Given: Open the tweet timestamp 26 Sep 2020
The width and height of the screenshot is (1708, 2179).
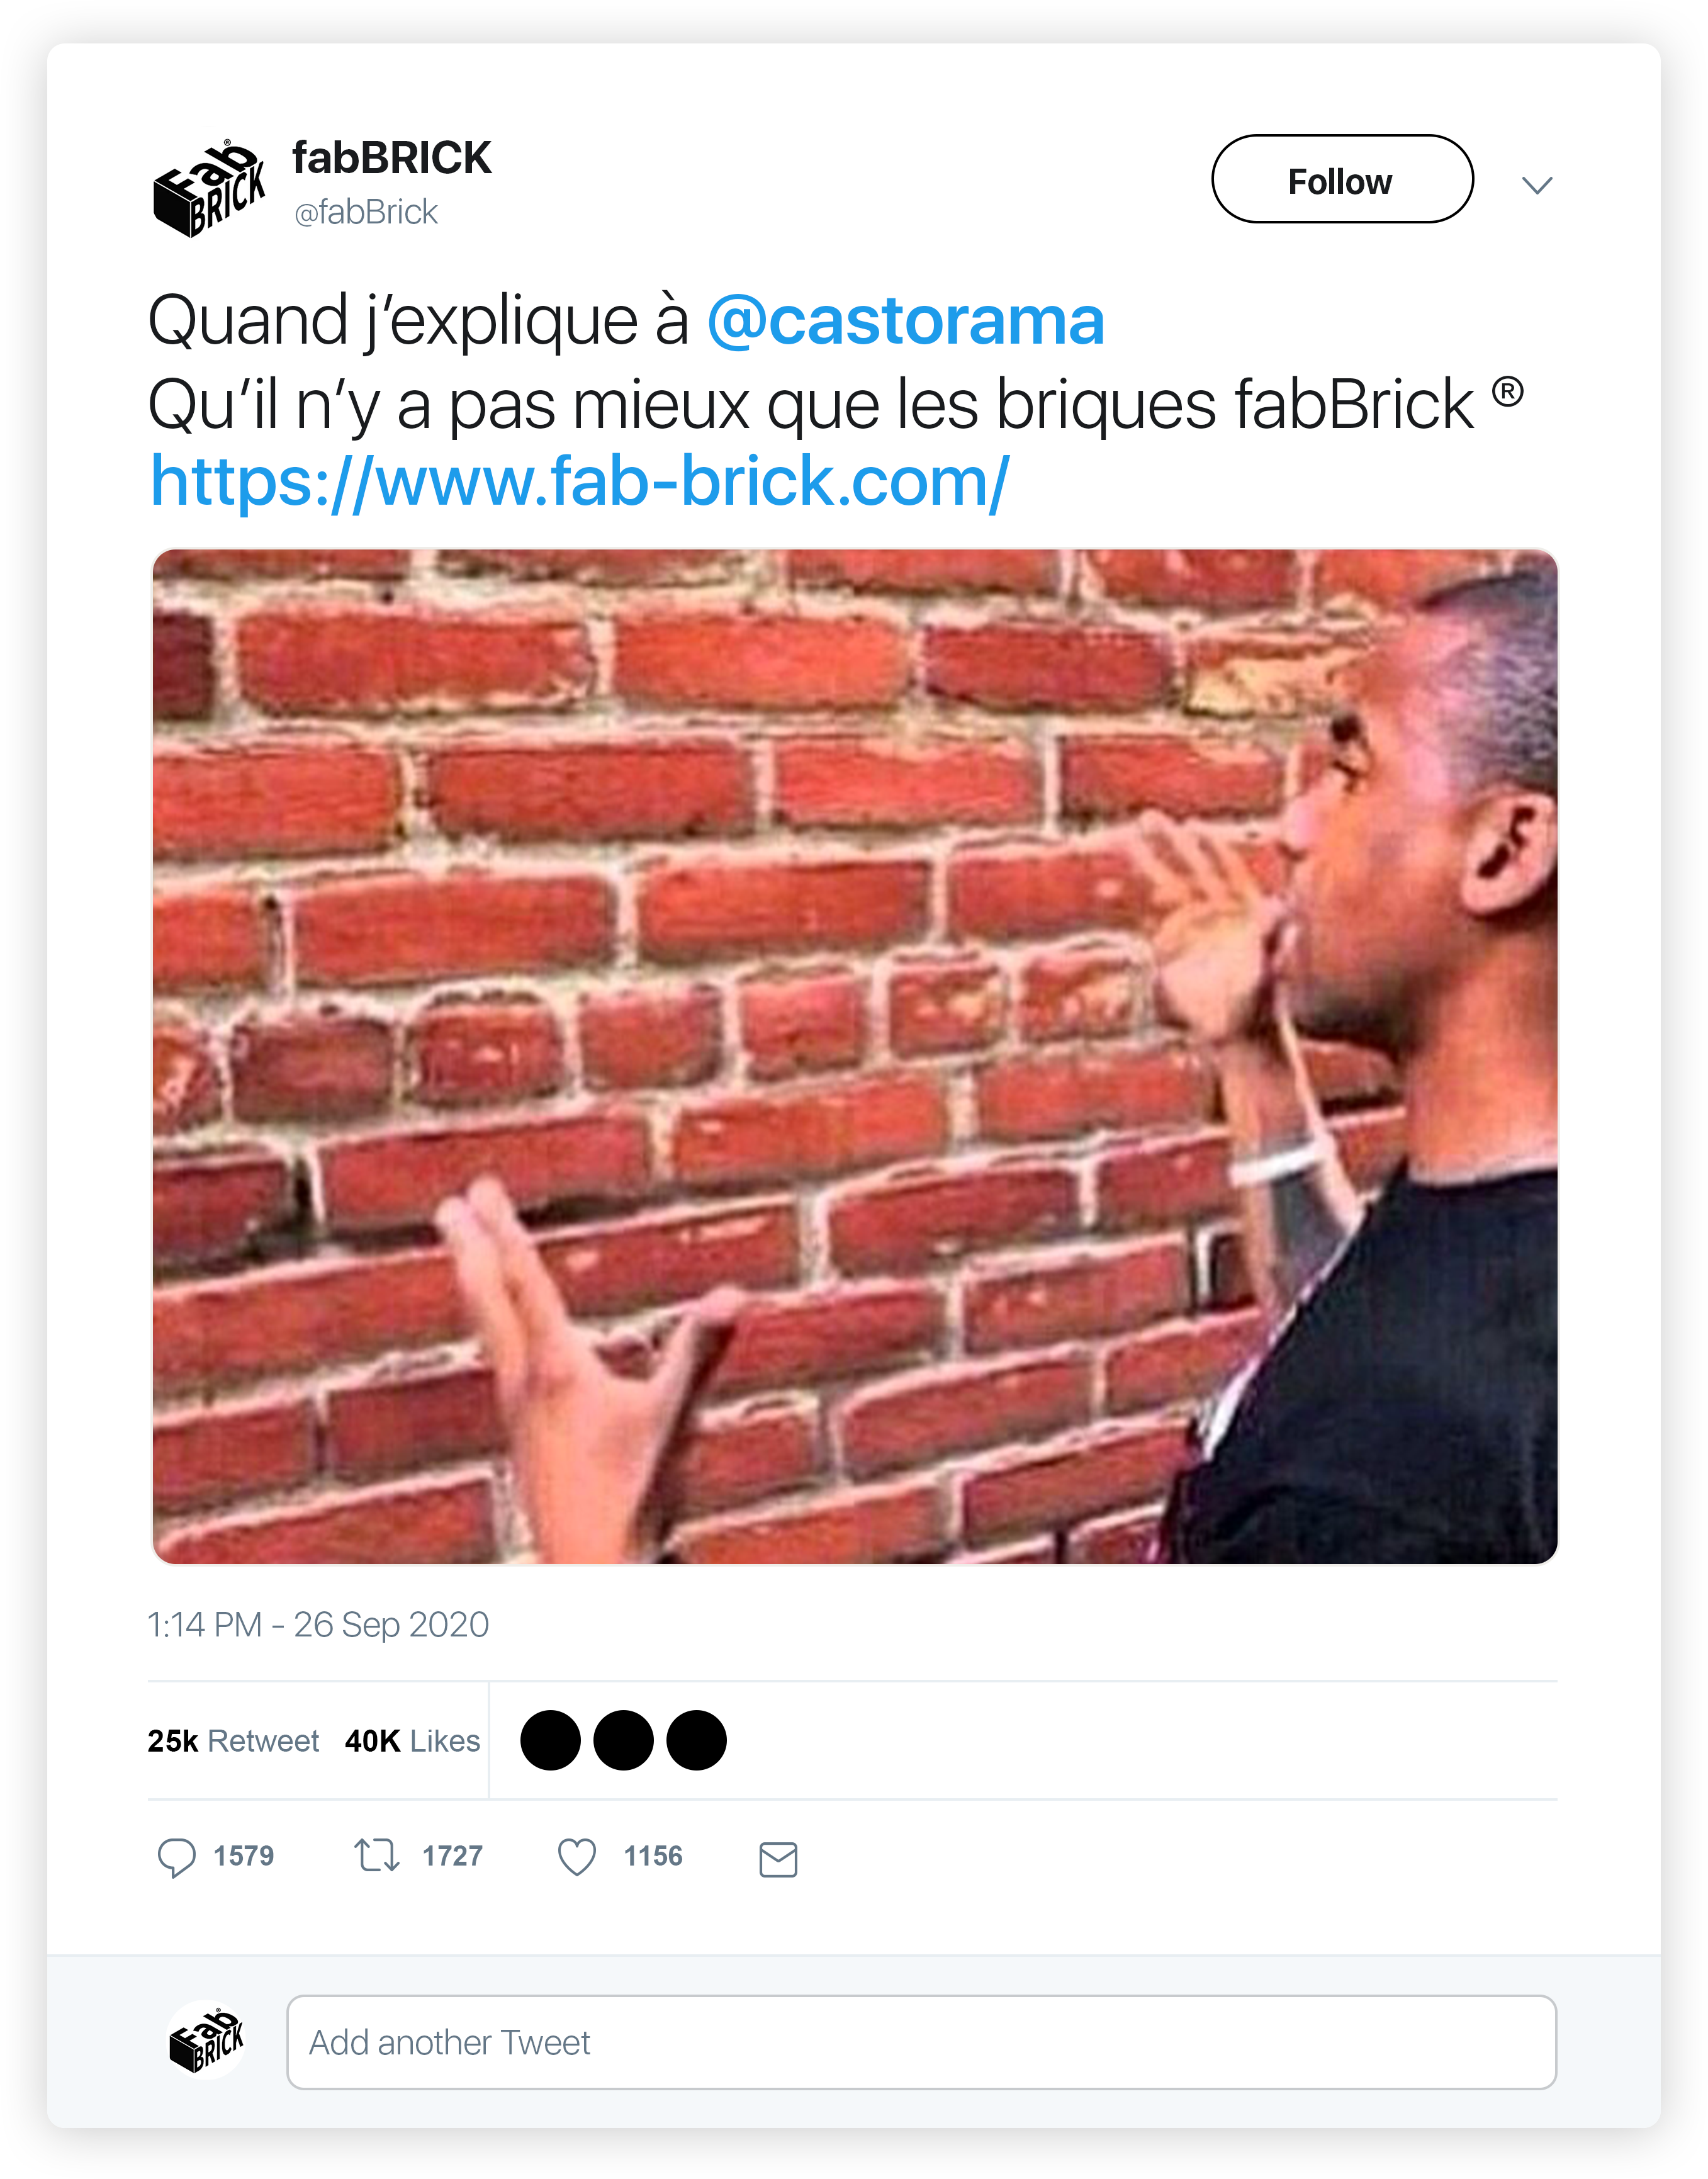Looking at the screenshot, I should (x=318, y=1624).
